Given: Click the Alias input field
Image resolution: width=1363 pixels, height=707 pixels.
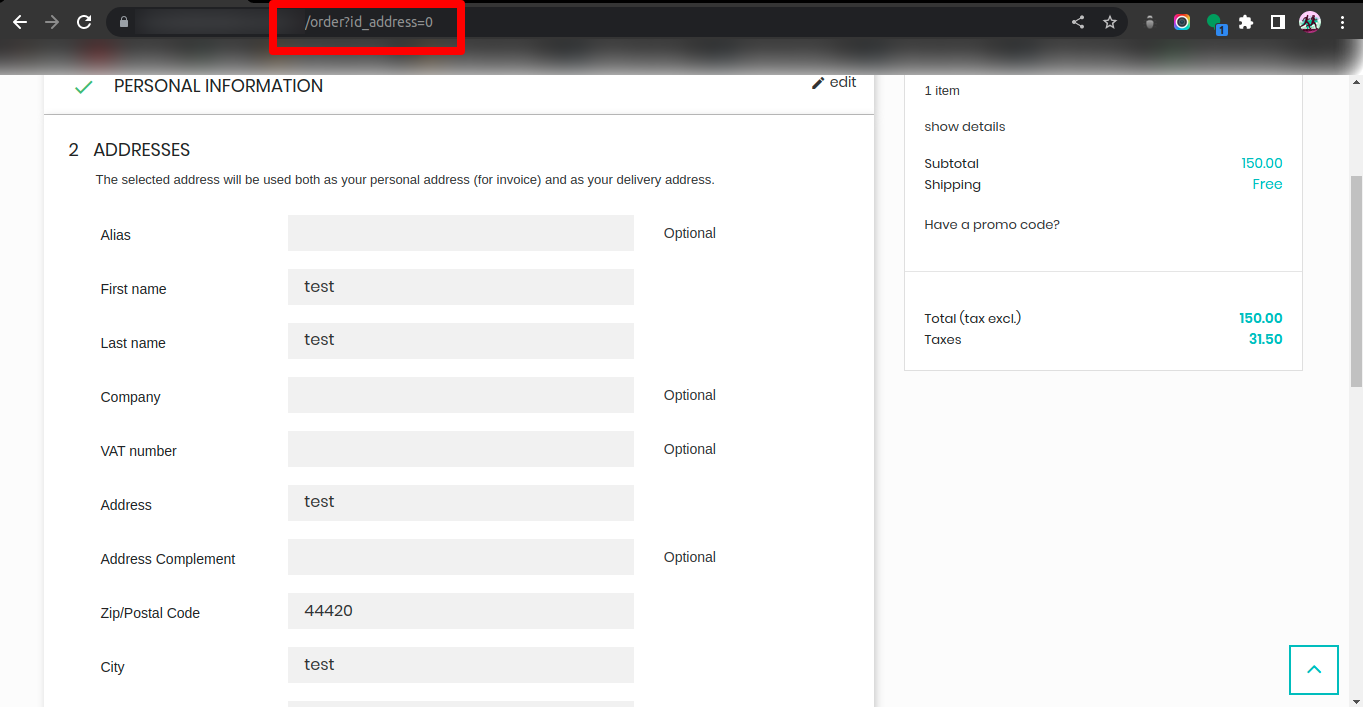Looking at the screenshot, I should click(x=461, y=233).
